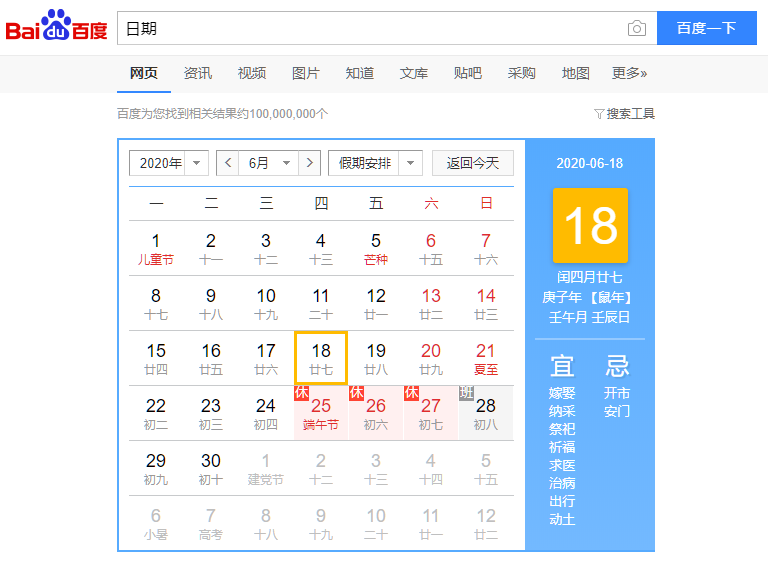Select June 21 夏至 in the calendar
The image size is (768, 563).
[x=486, y=358]
